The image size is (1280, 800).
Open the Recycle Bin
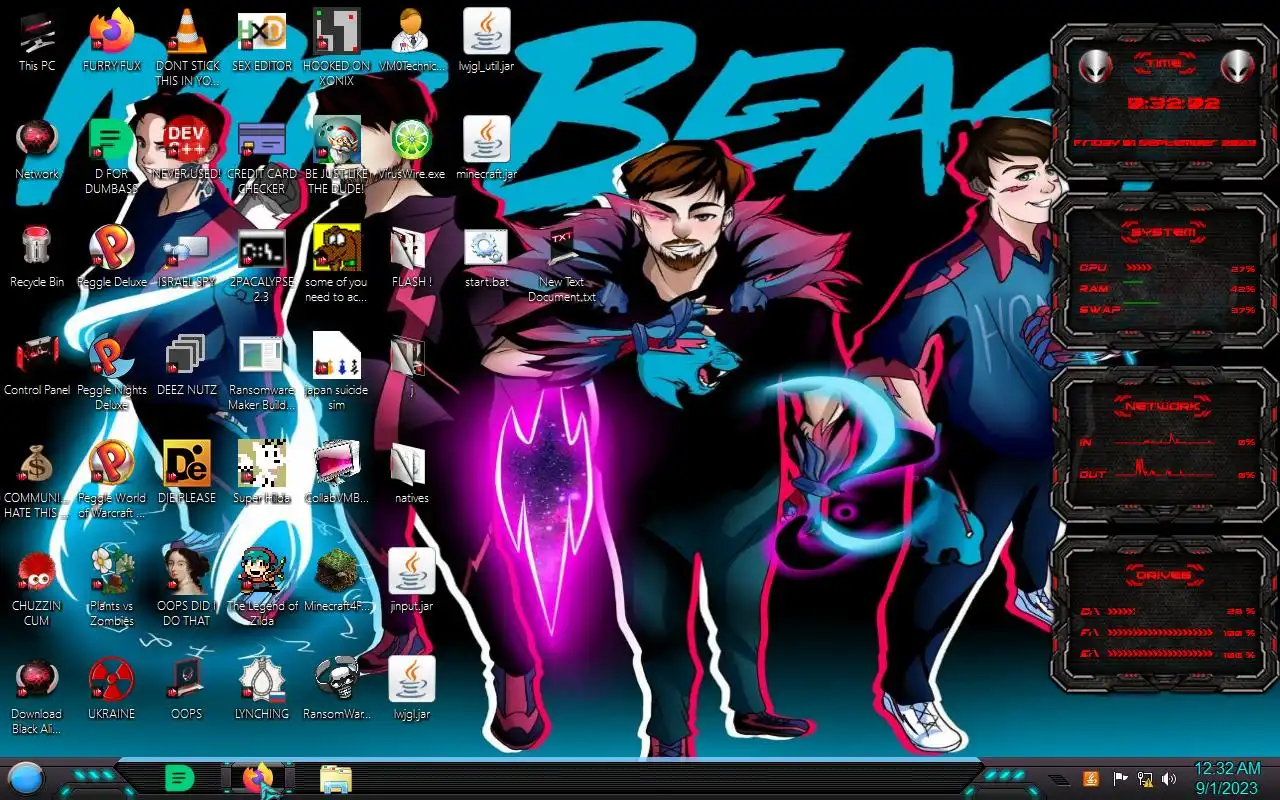point(37,257)
